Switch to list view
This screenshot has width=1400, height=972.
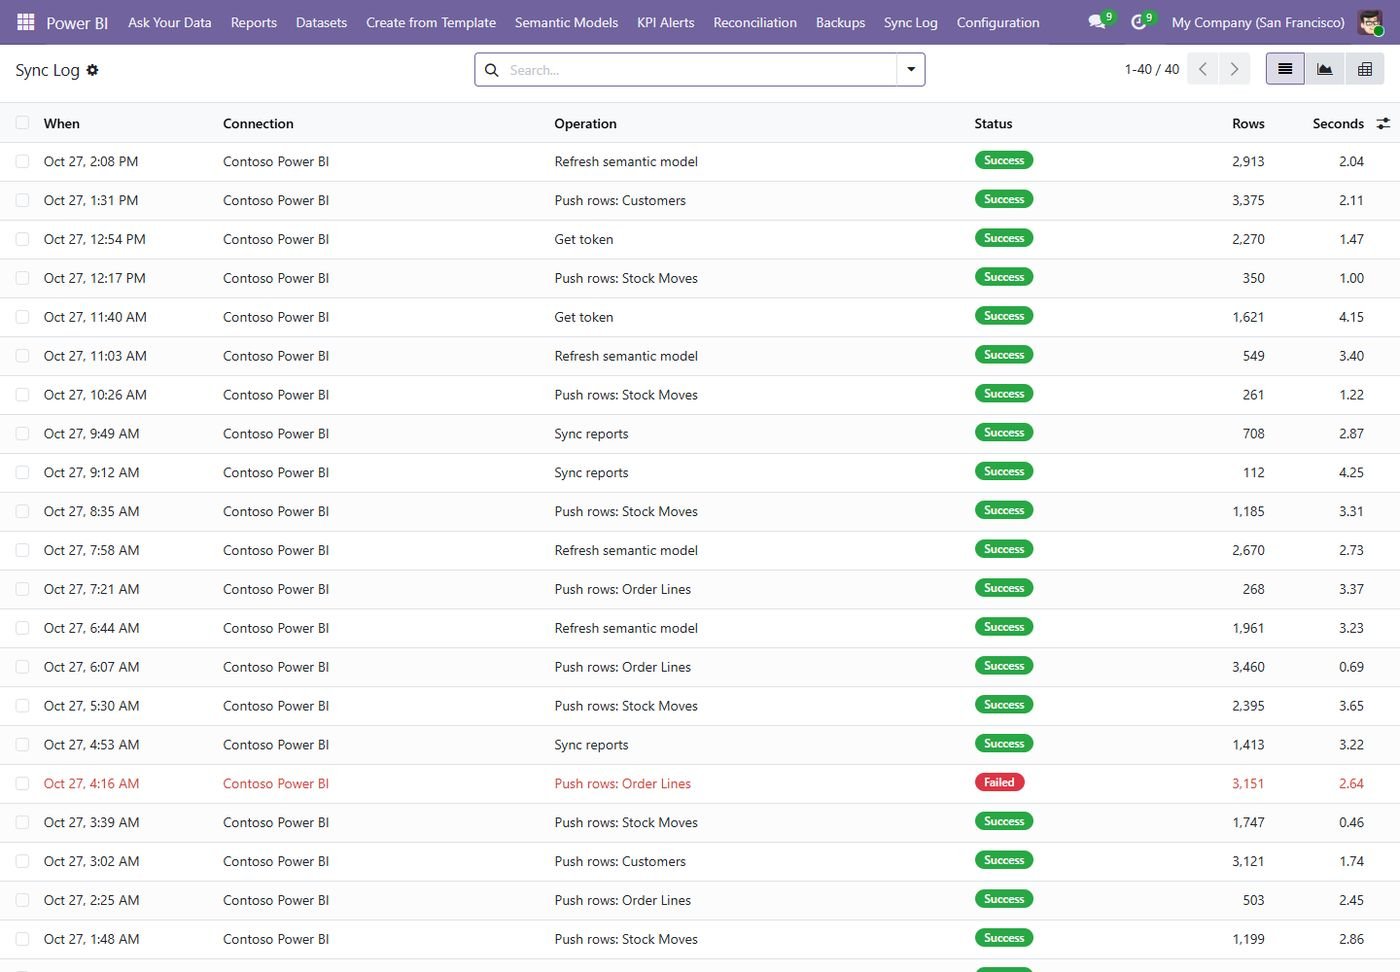tap(1285, 69)
